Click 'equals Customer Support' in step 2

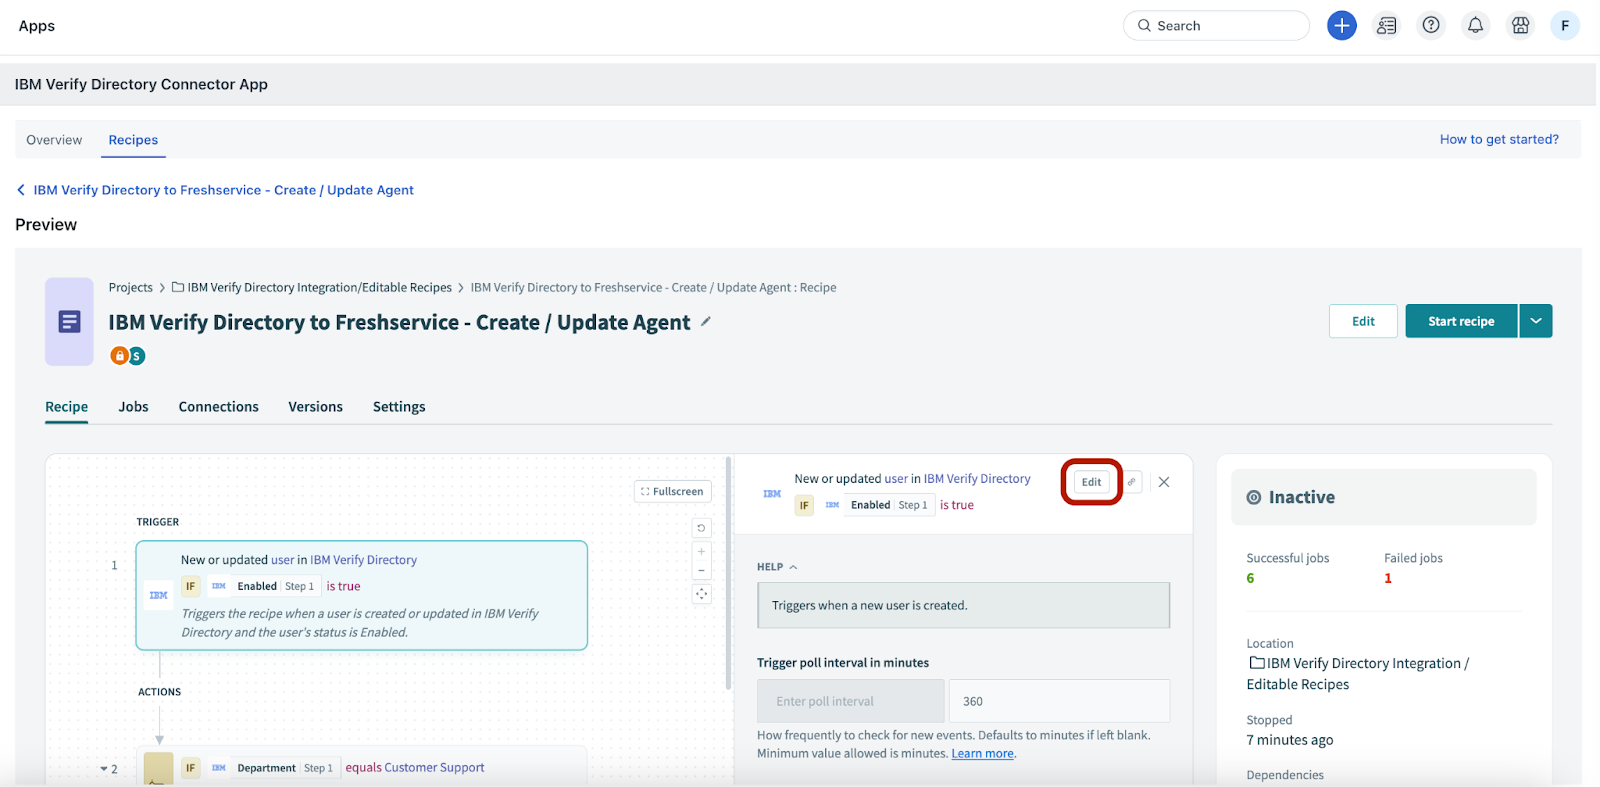[x=415, y=768]
